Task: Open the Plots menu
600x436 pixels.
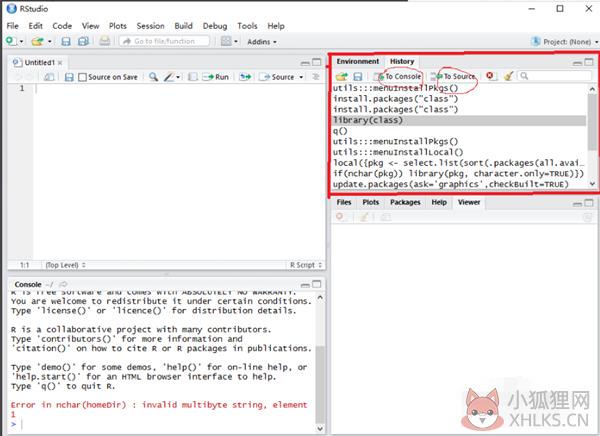Action: pos(117,26)
